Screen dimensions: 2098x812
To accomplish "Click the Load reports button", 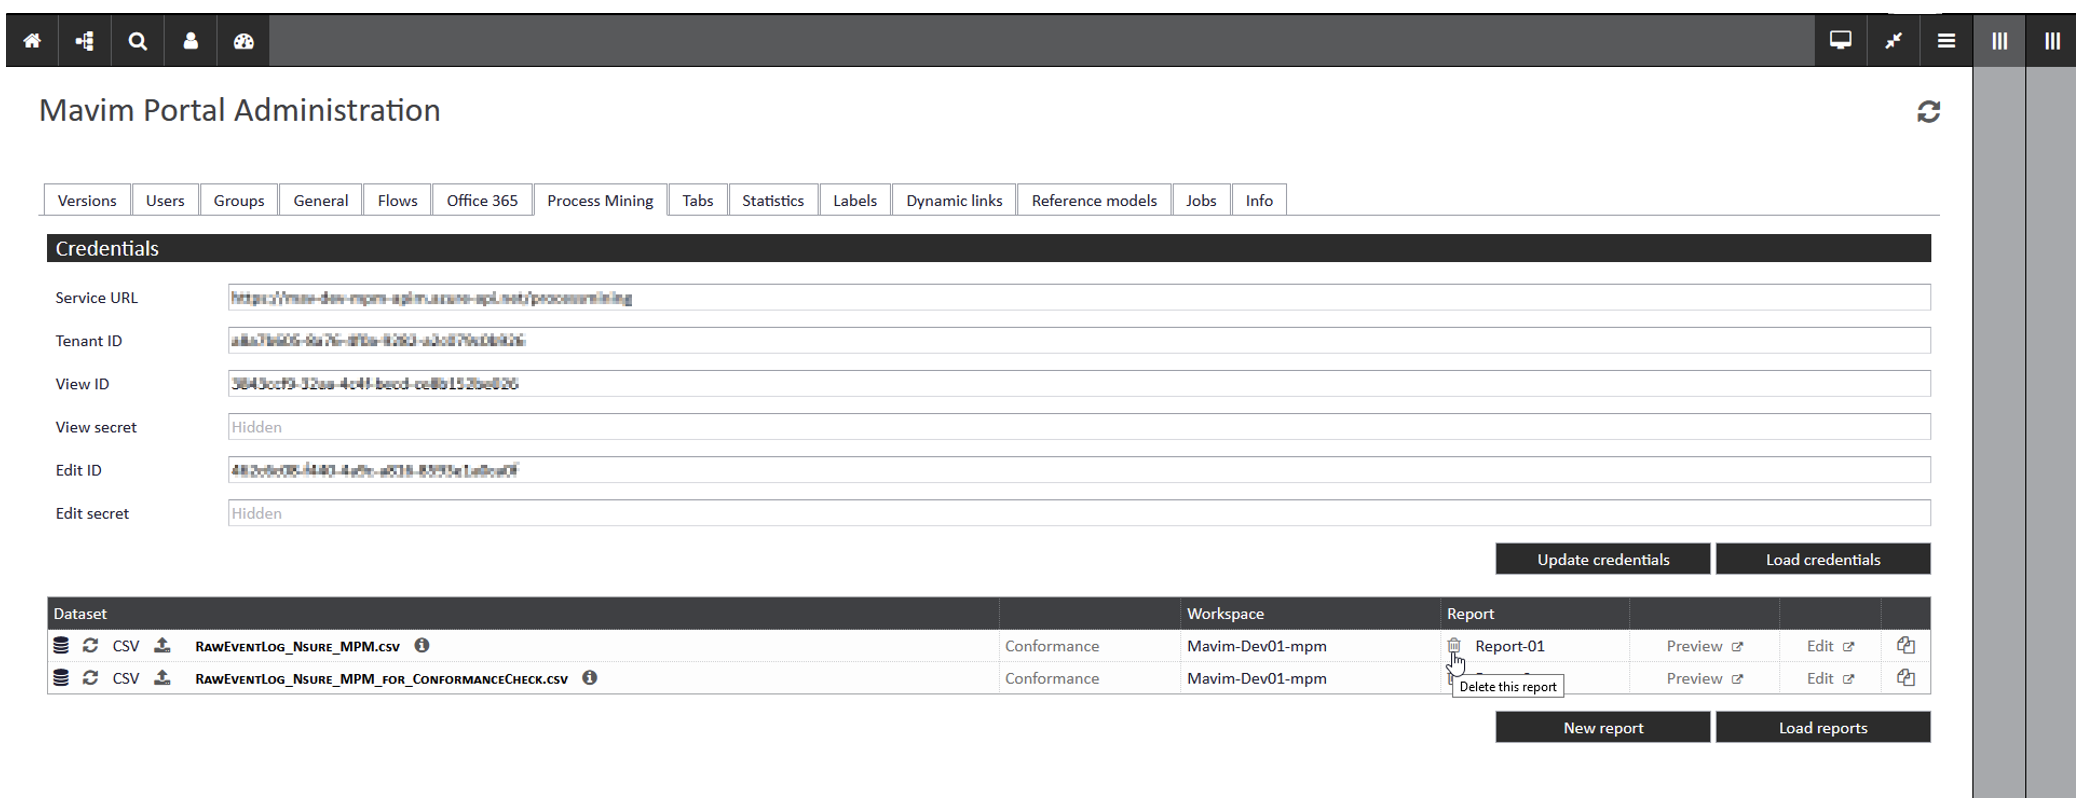I will point(1823,727).
